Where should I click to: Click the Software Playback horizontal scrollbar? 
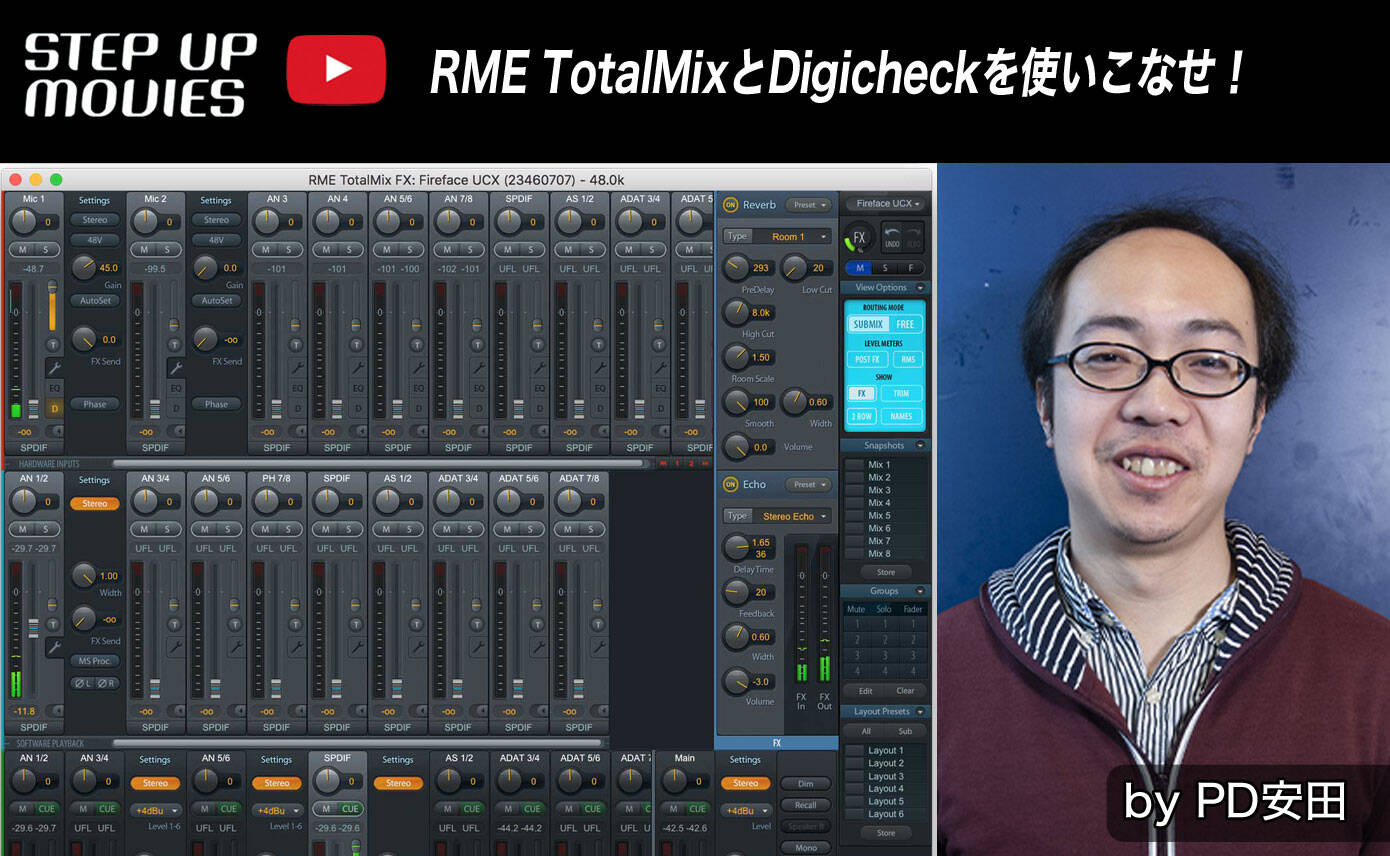point(357,743)
